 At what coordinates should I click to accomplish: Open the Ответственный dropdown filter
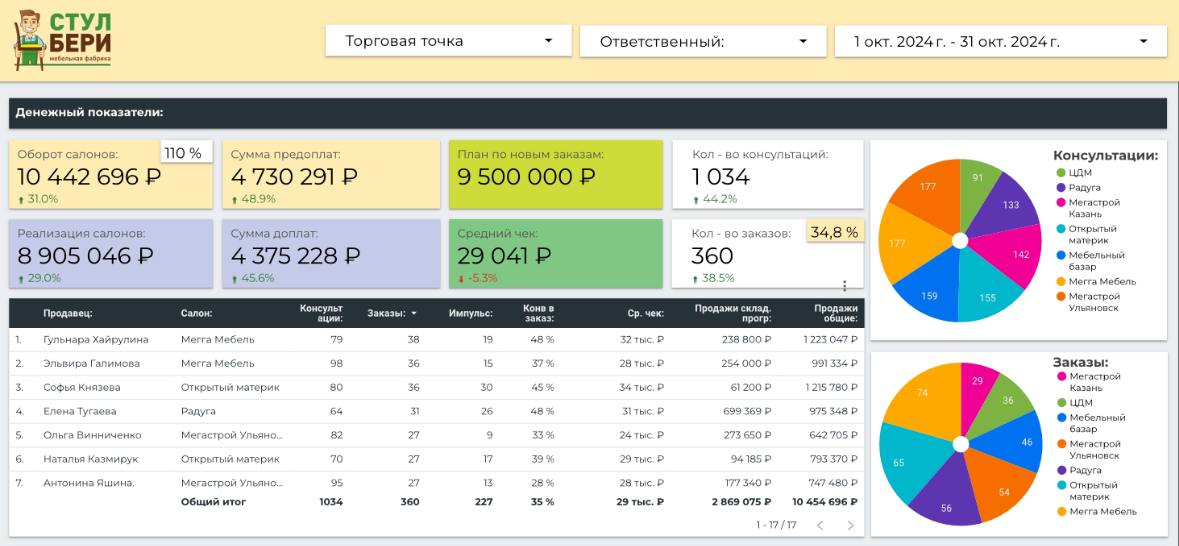tap(703, 41)
